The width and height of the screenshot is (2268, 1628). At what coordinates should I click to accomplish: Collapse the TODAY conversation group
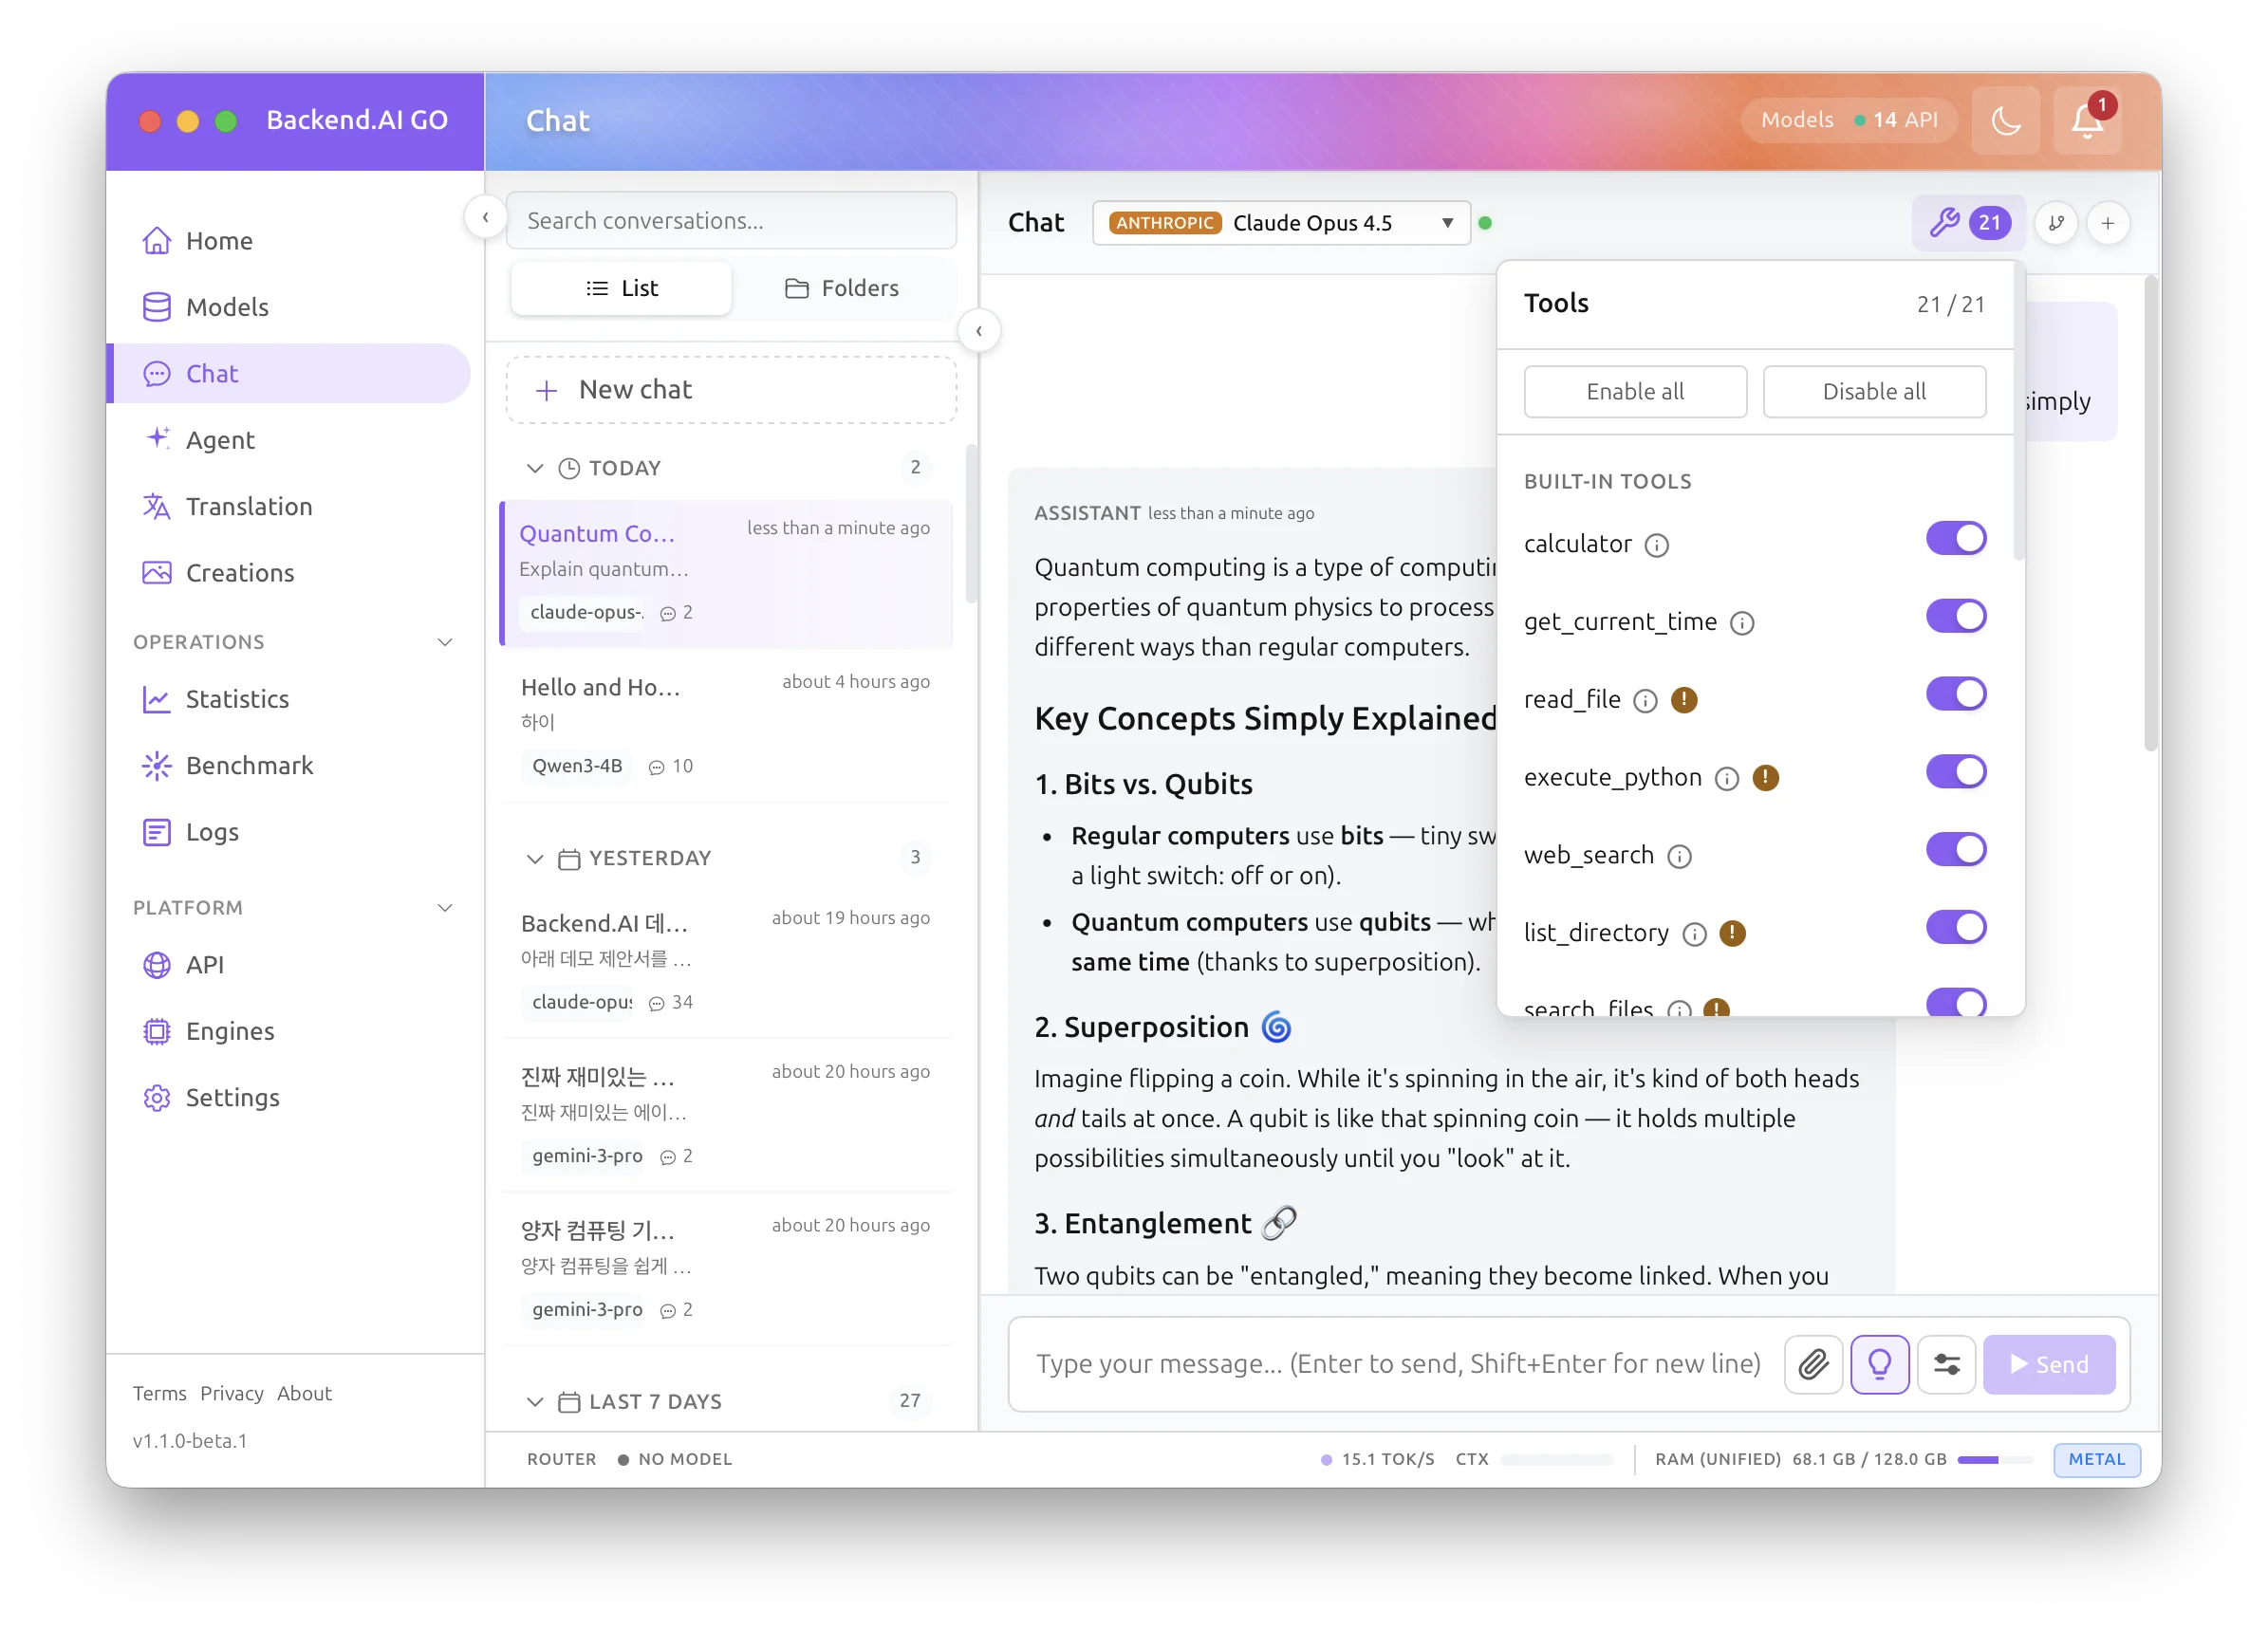point(535,468)
